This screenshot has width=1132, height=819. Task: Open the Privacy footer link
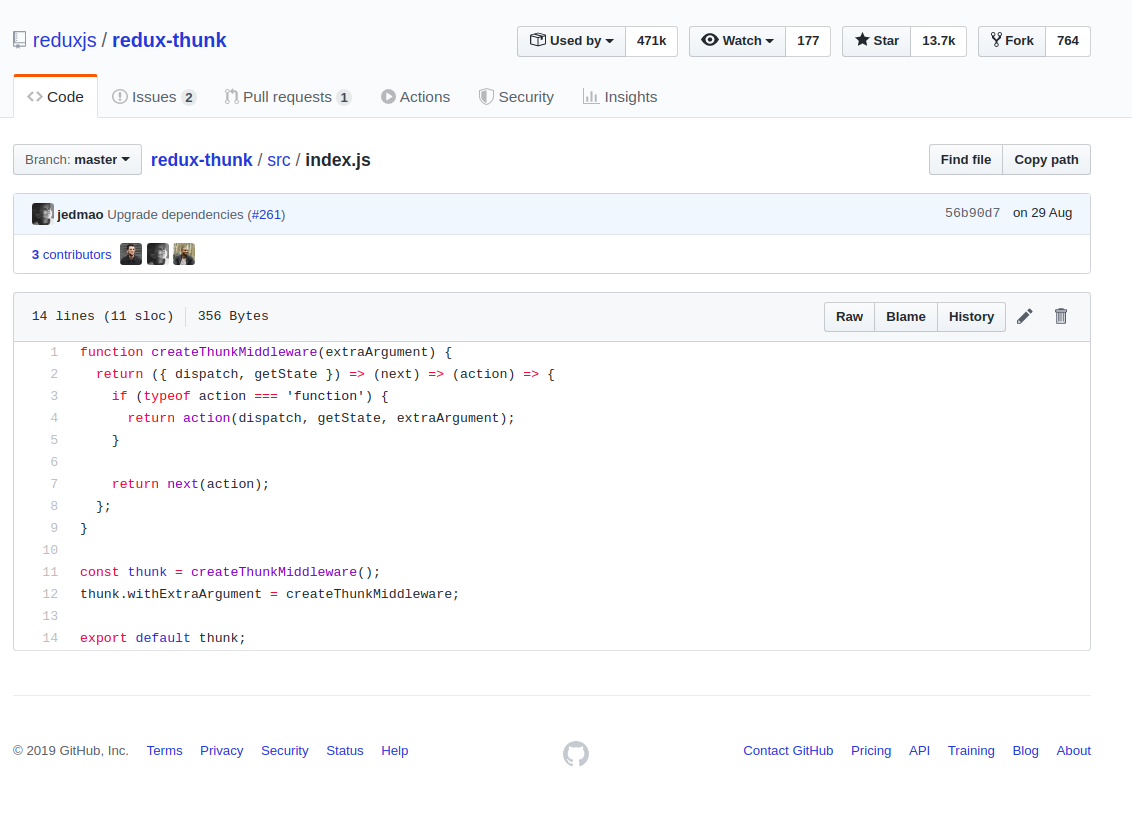coord(222,750)
